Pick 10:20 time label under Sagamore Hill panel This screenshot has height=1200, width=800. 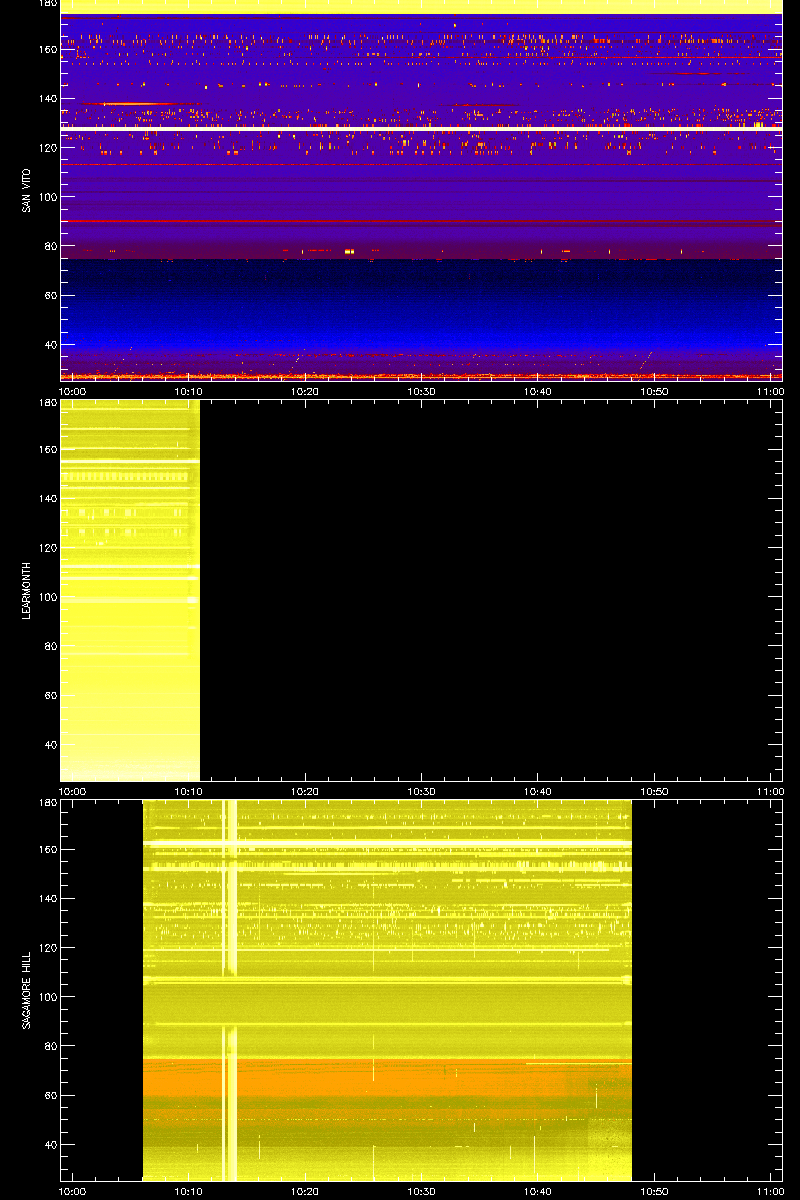305,1192
